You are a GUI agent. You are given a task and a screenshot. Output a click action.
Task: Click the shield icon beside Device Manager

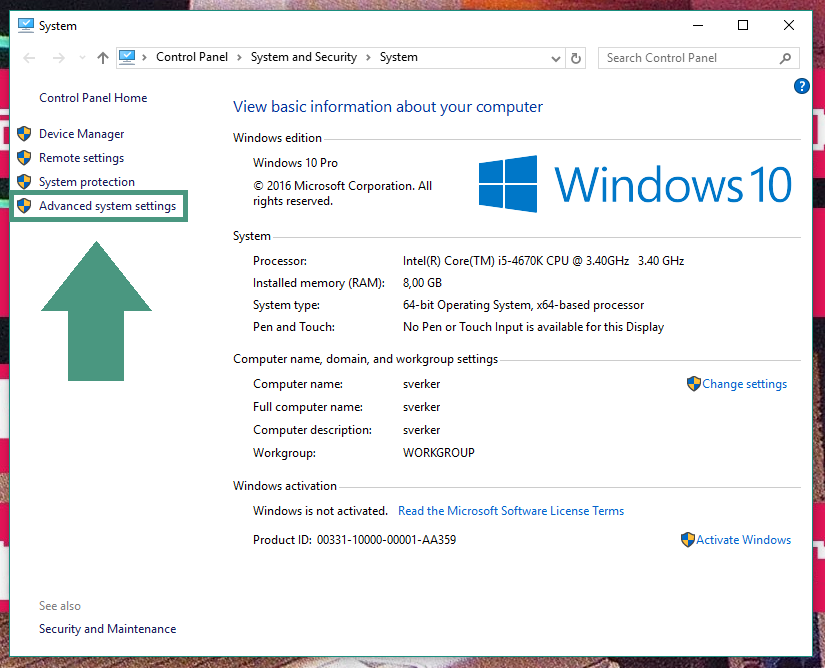24,134
